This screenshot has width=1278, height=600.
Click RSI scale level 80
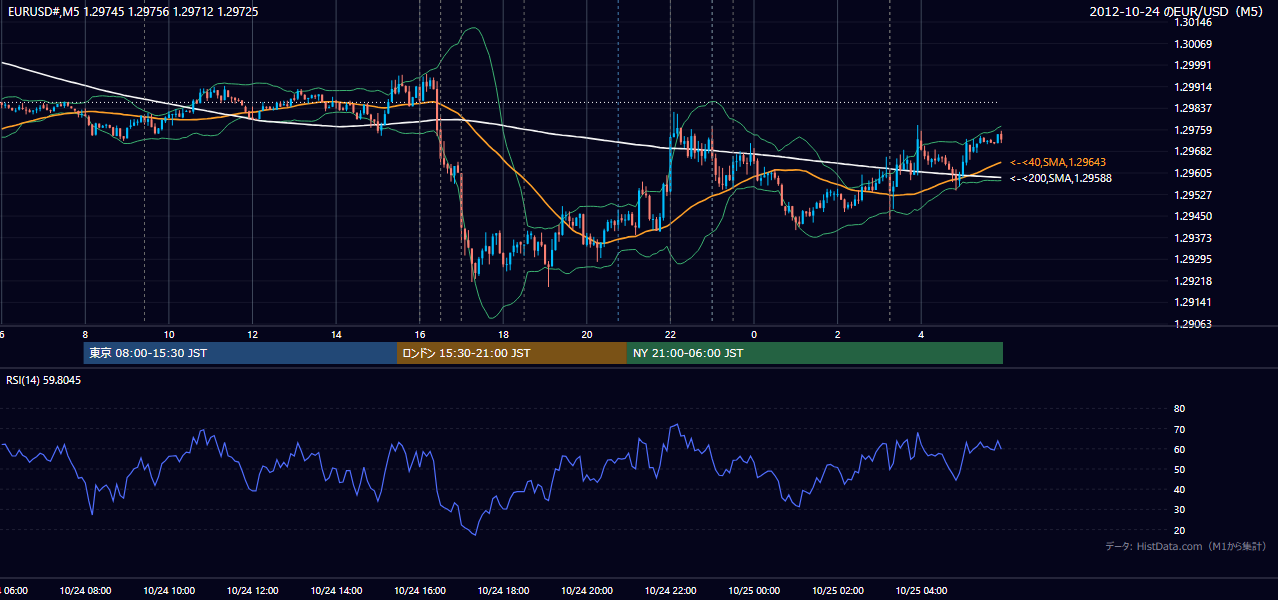point(1179,409)
